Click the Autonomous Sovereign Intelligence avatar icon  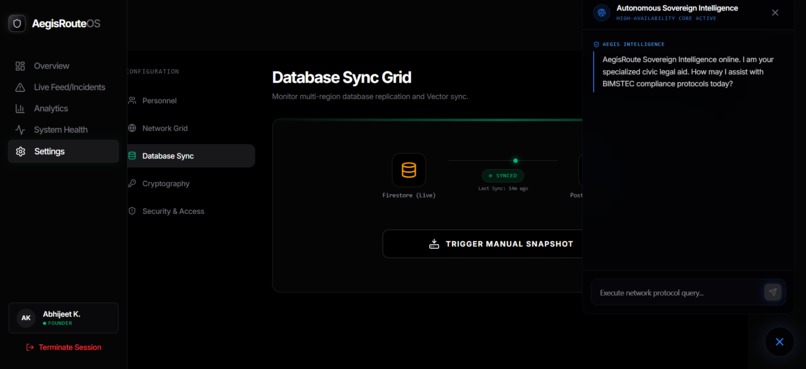pos(601,13)
